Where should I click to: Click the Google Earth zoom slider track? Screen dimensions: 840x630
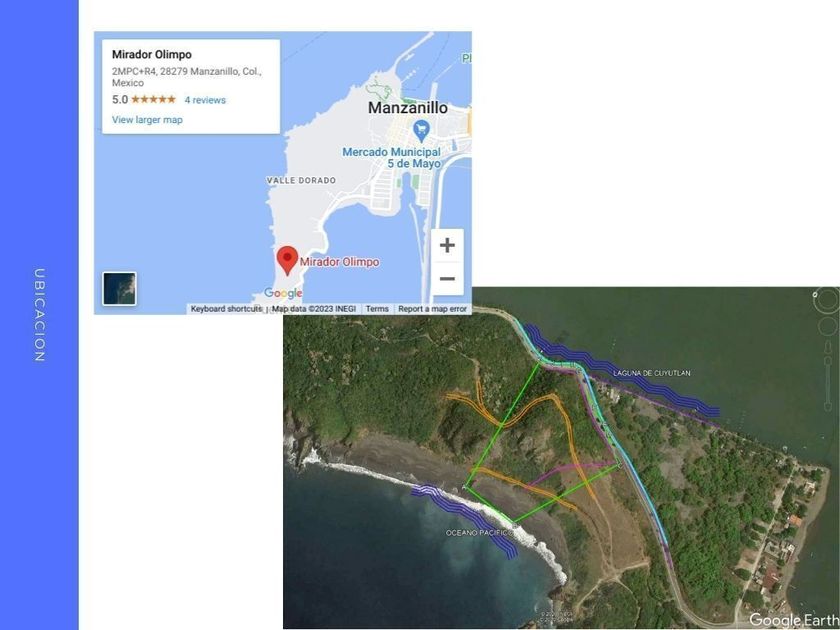[x=828, y=383]
